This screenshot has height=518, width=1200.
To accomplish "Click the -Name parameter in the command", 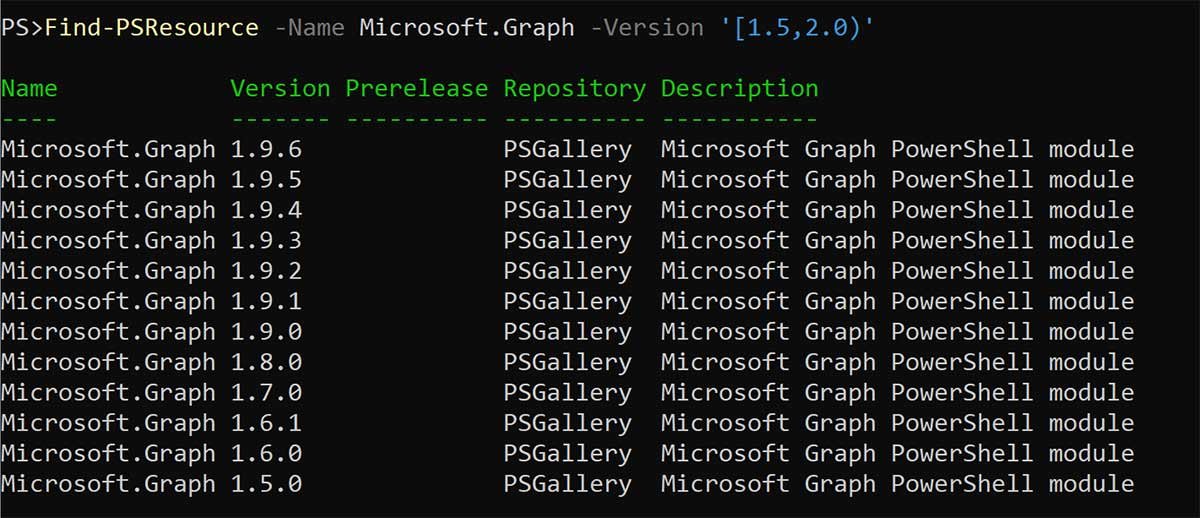I will coord(309,27).
